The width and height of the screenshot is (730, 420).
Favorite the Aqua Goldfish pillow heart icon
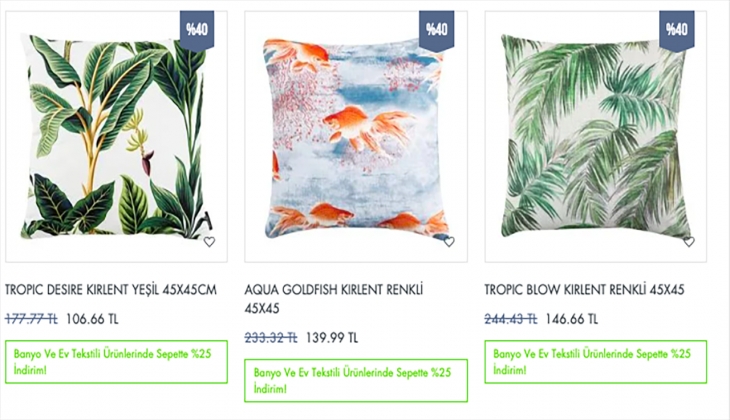449,242
